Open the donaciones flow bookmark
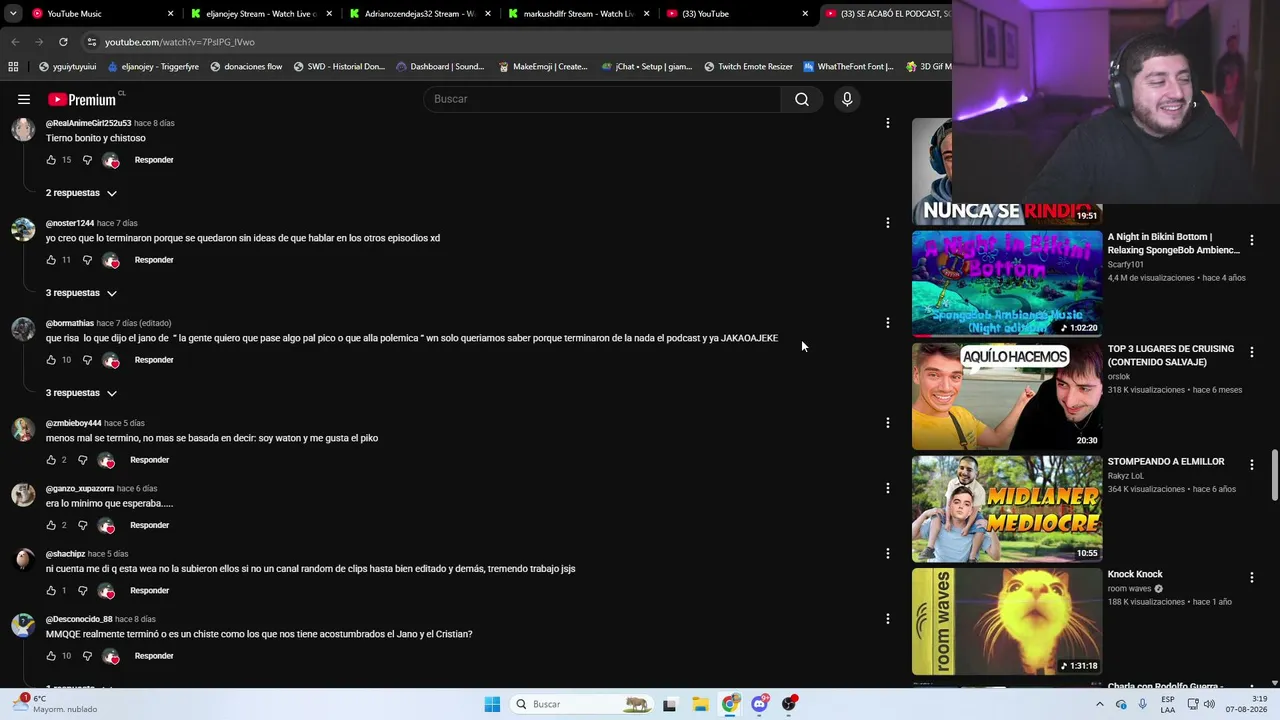This screenshot has width=1280, height=720. coord(246,67)
